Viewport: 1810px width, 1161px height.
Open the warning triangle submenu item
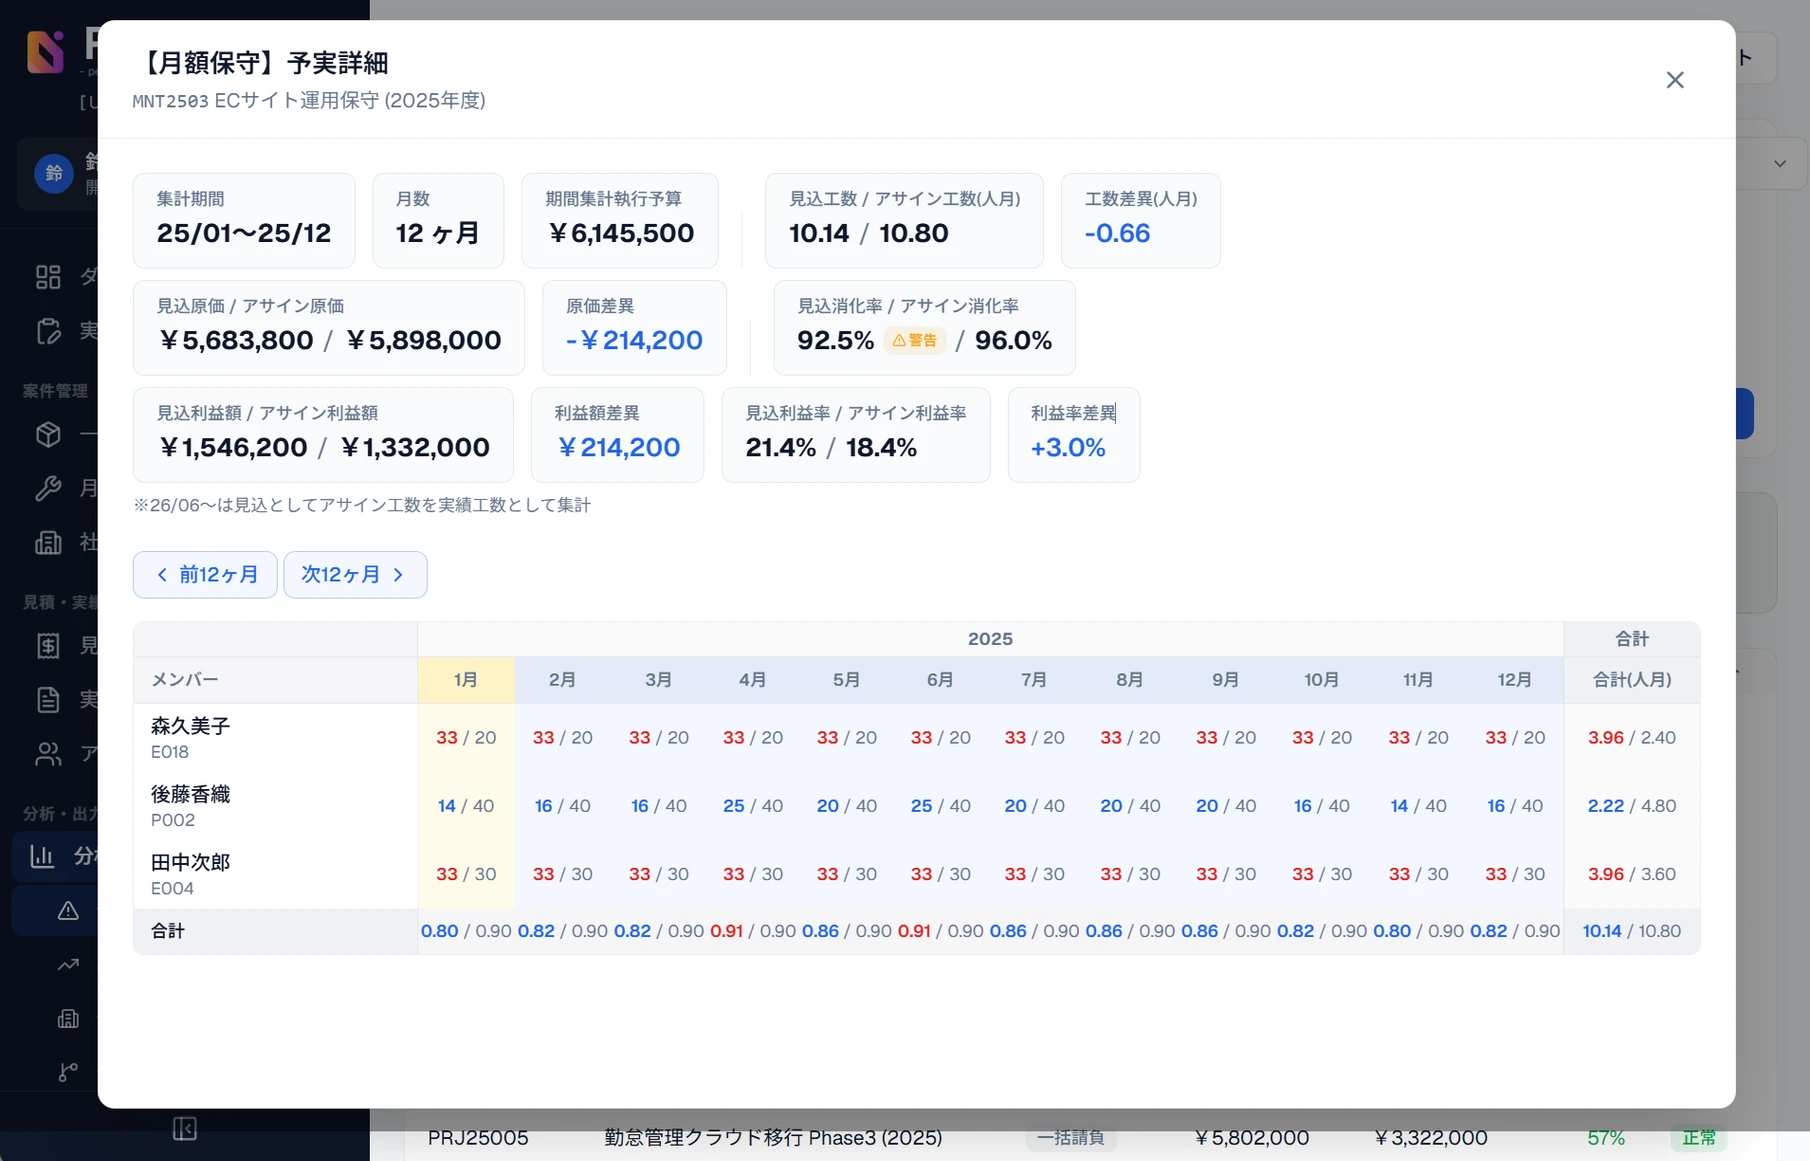click(x=68, y=910)
